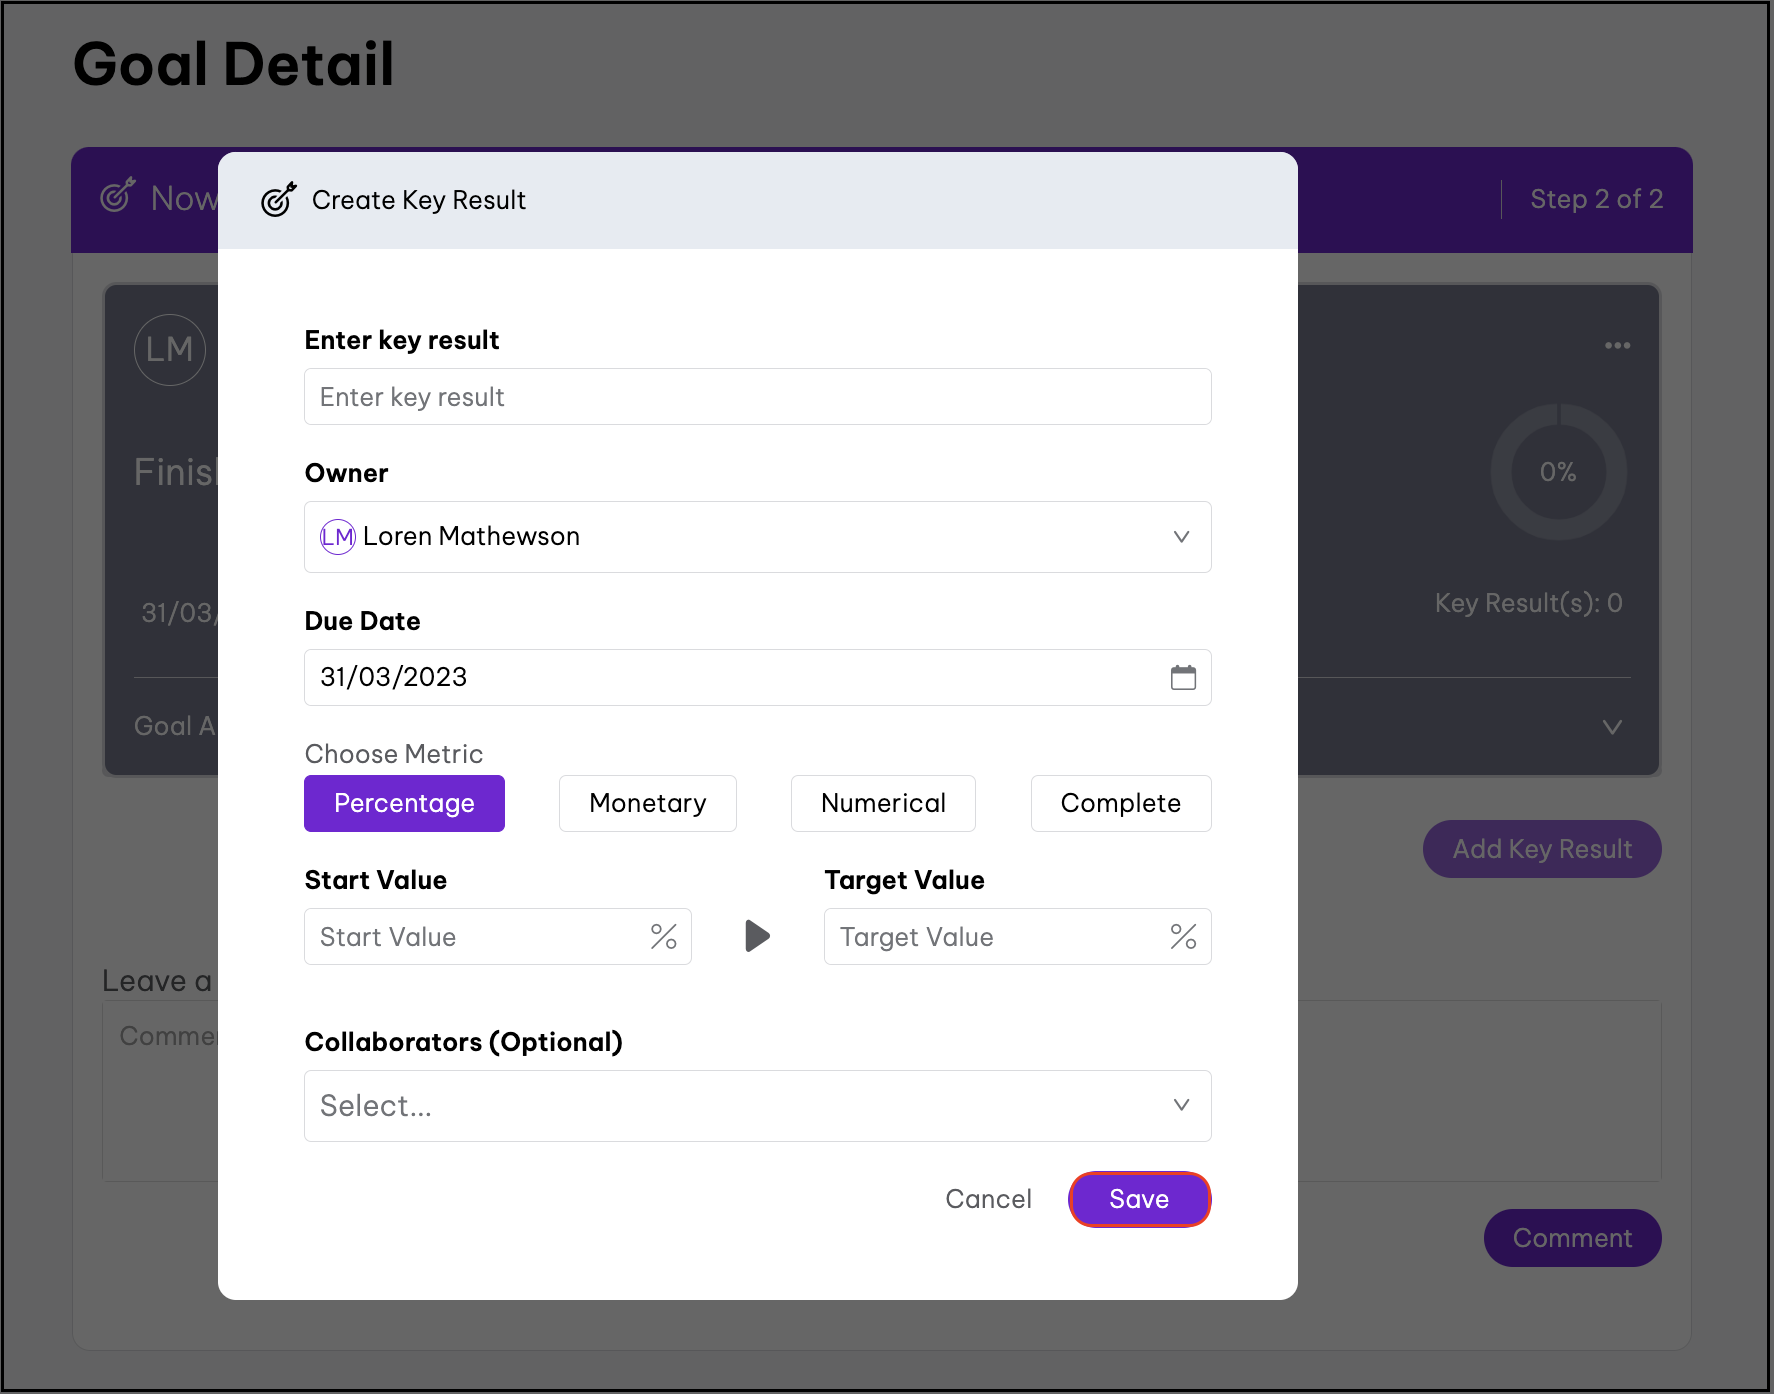The height and width of the screenshot is (1394, 1774).
Task: Click the Loren Mathewson LM avatar in Owner field
Action: [x=337, y=537]
